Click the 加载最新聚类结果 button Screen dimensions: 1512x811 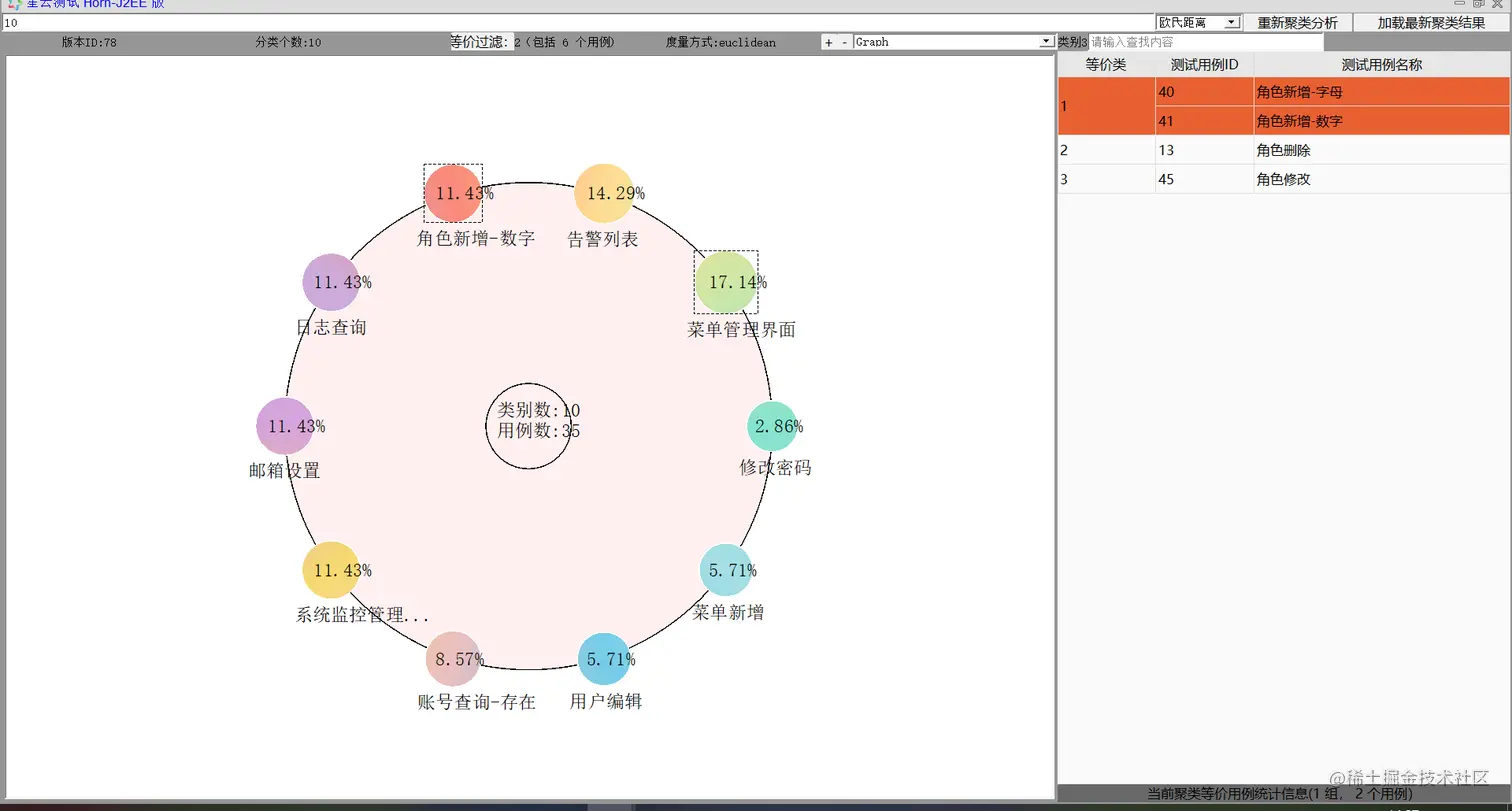point(1432,21)
